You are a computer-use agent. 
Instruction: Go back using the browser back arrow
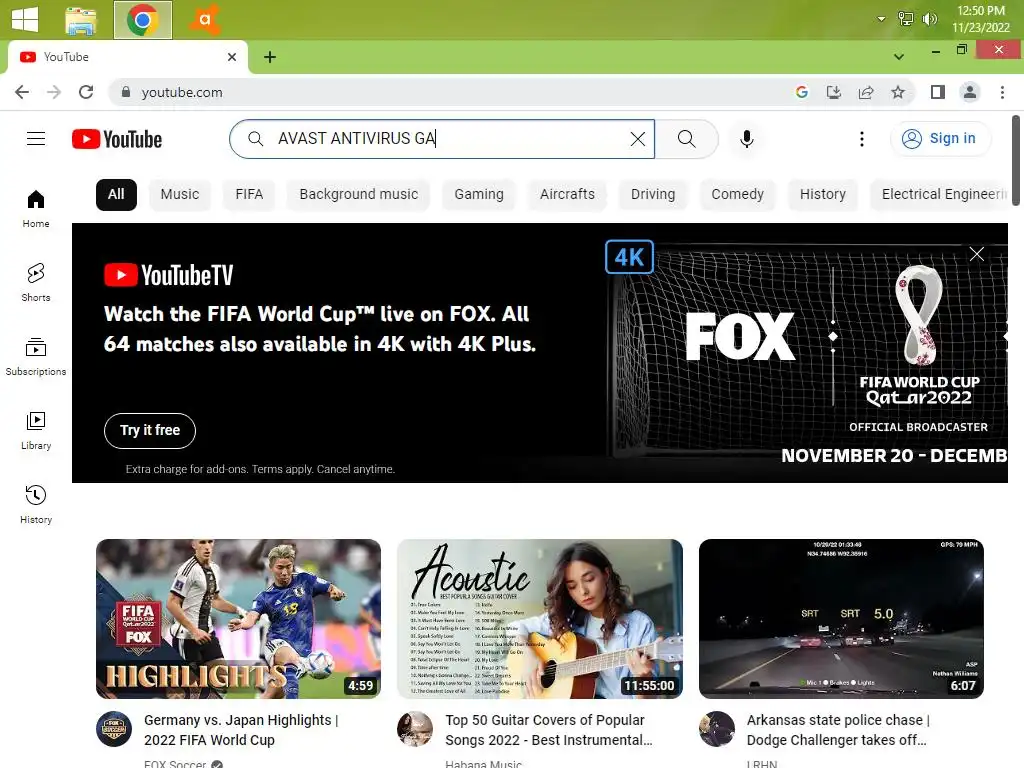click(x=22, y=92)
